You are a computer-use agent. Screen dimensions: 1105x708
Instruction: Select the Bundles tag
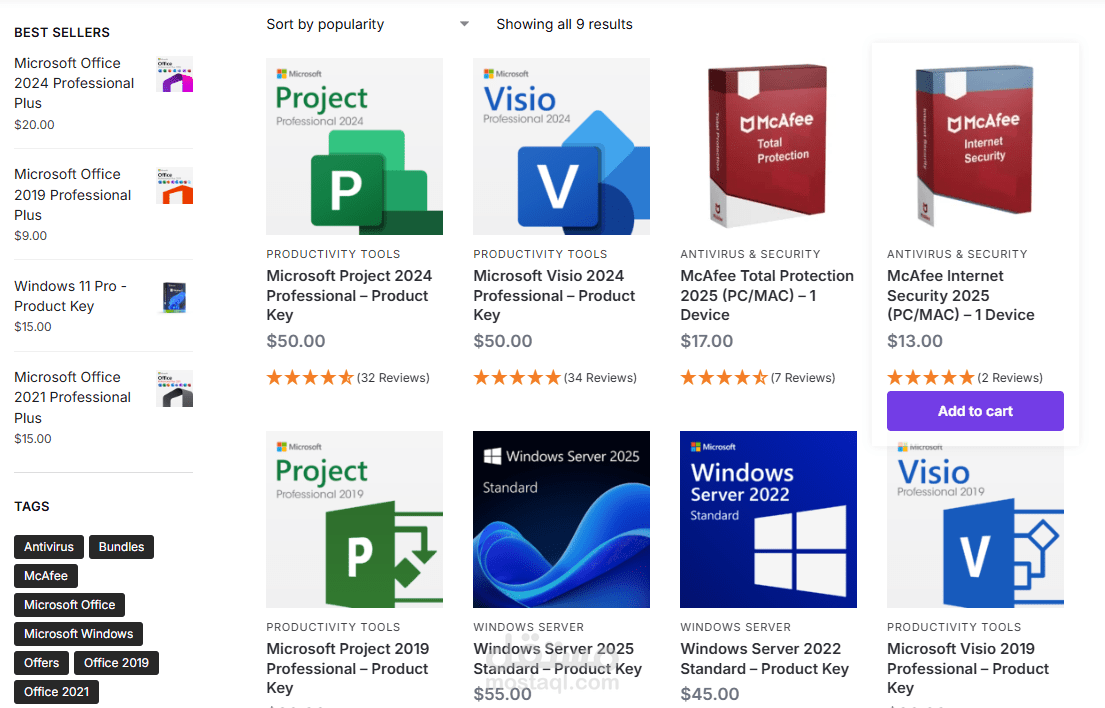(x=121, y=547)
